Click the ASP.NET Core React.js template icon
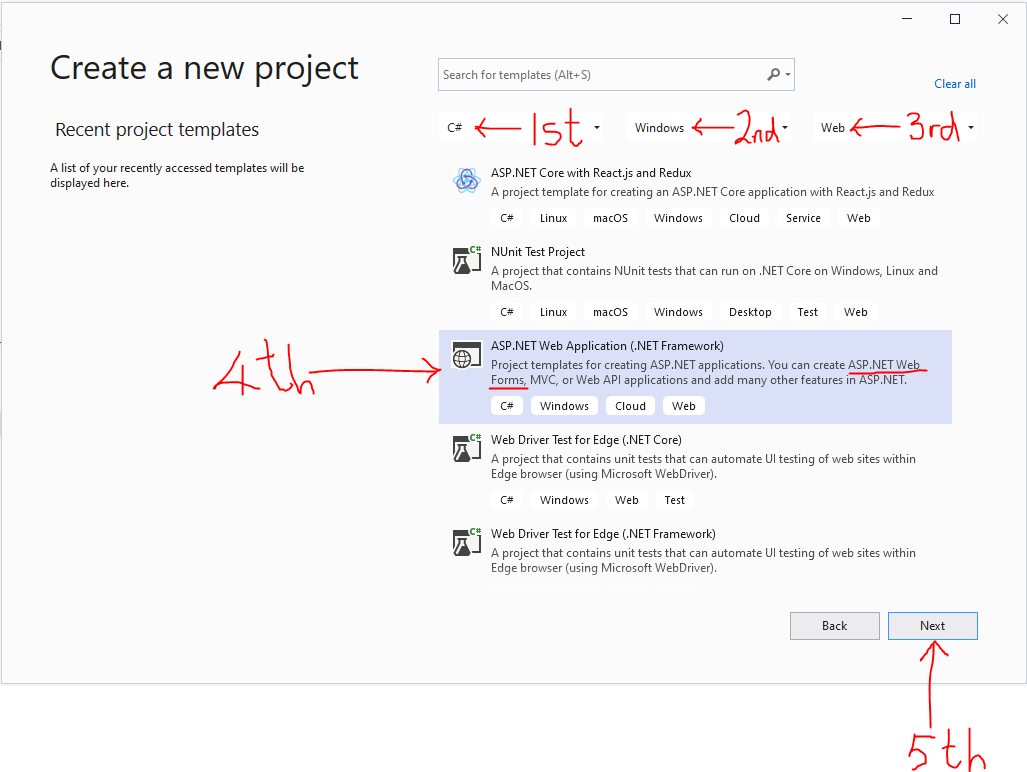 [466, 179]
